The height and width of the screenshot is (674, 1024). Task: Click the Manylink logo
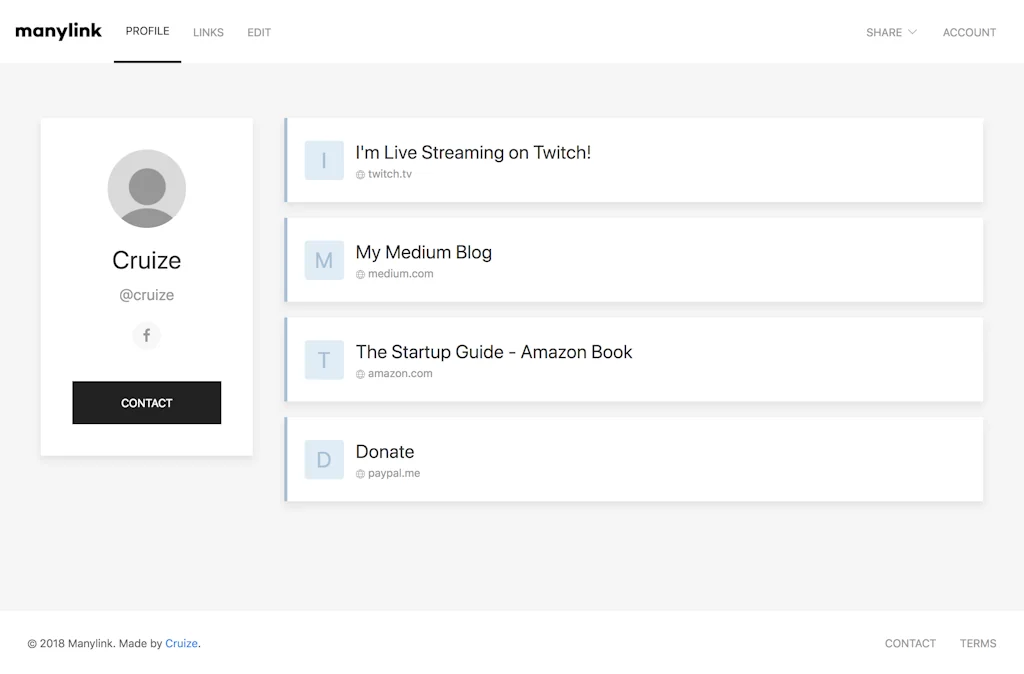(57, 30)
